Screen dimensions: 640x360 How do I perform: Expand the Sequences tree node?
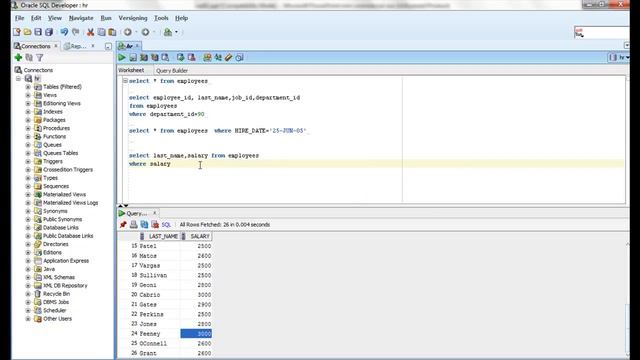pos(28,186)
